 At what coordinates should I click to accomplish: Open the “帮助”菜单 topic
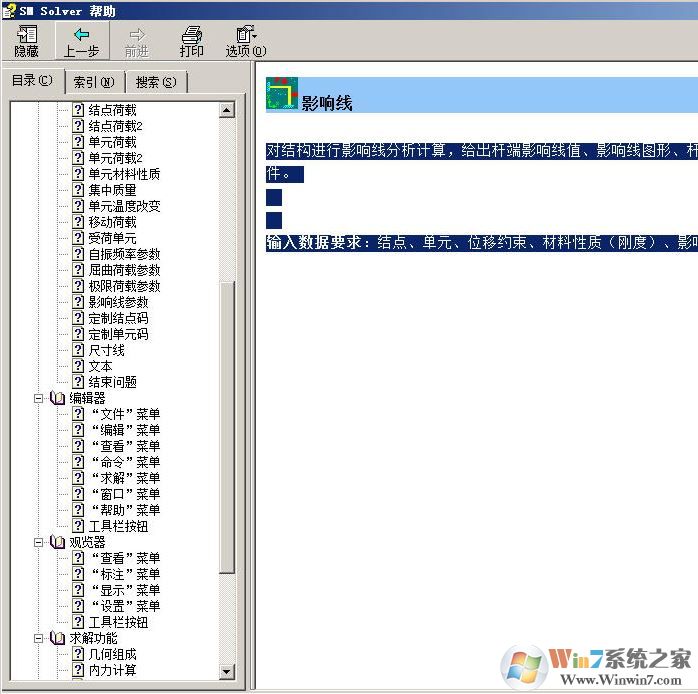tap(126, 511)
